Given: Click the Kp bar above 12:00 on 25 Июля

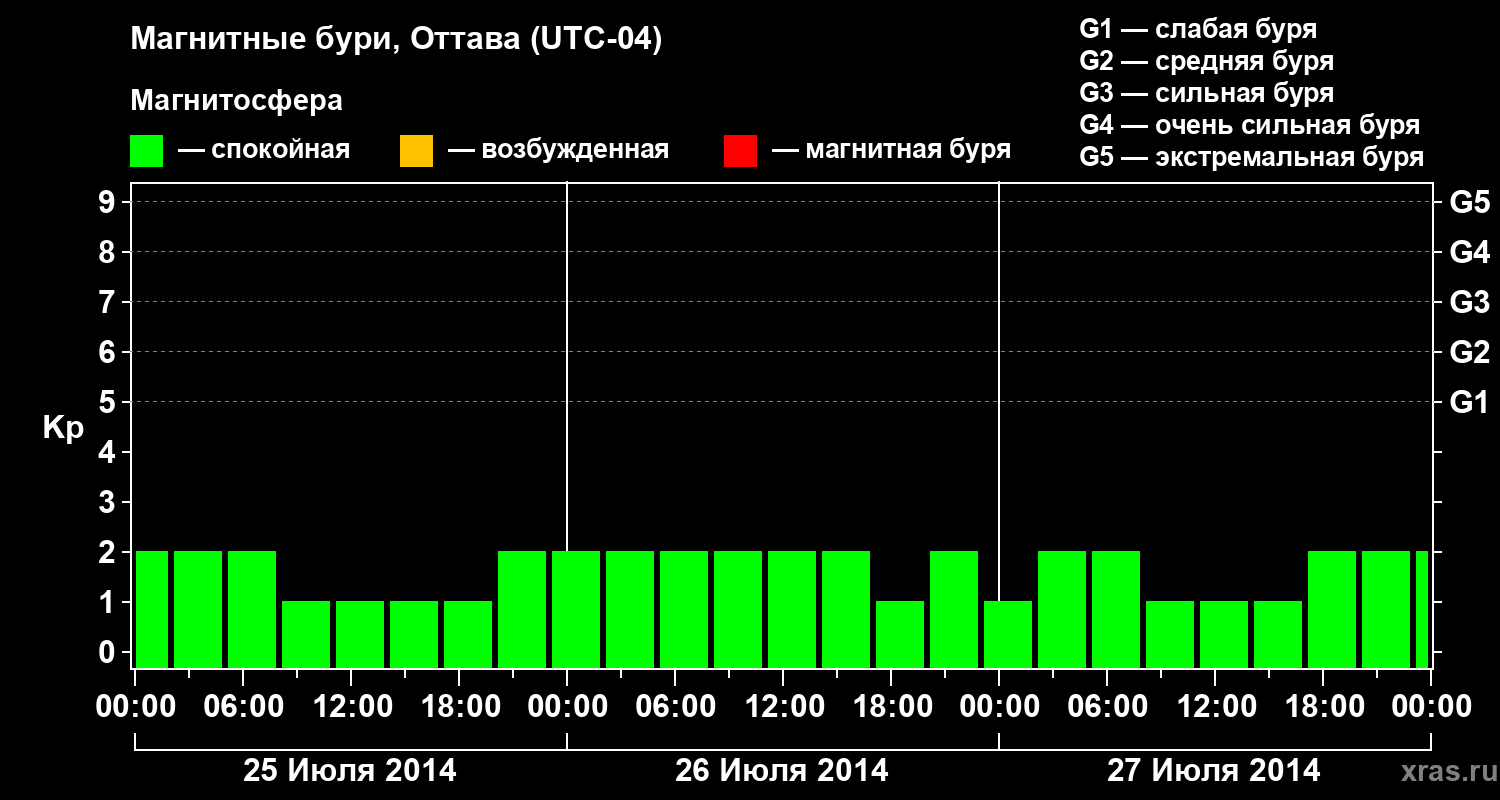Looking at the screenshot, I should (360, 634).
